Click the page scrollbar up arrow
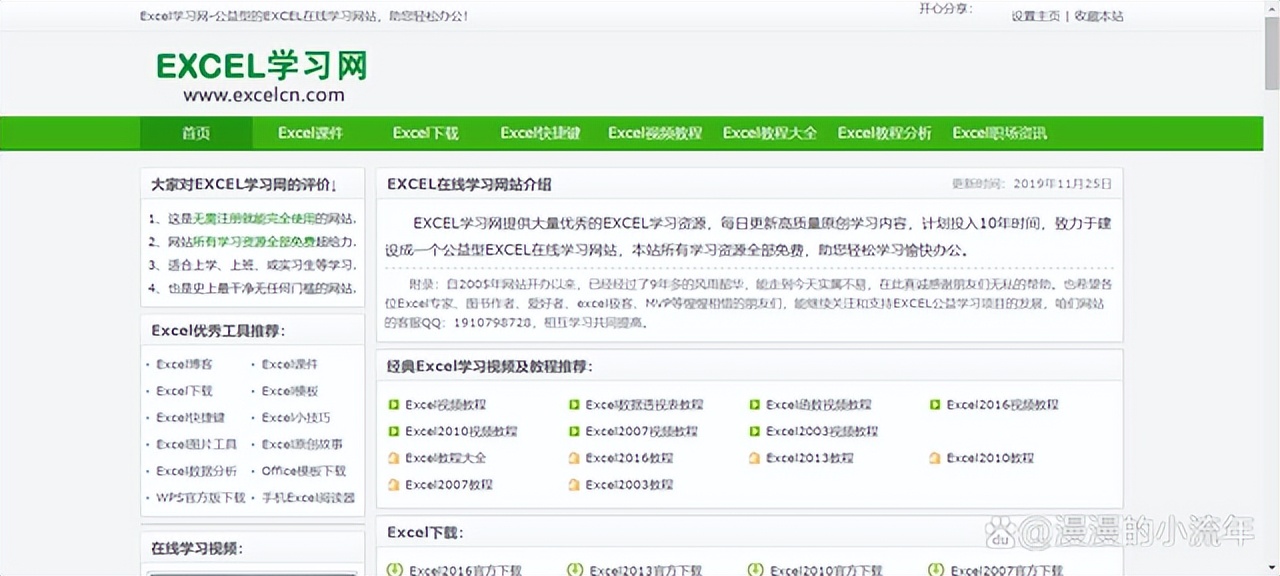 tap(1271, 8)
